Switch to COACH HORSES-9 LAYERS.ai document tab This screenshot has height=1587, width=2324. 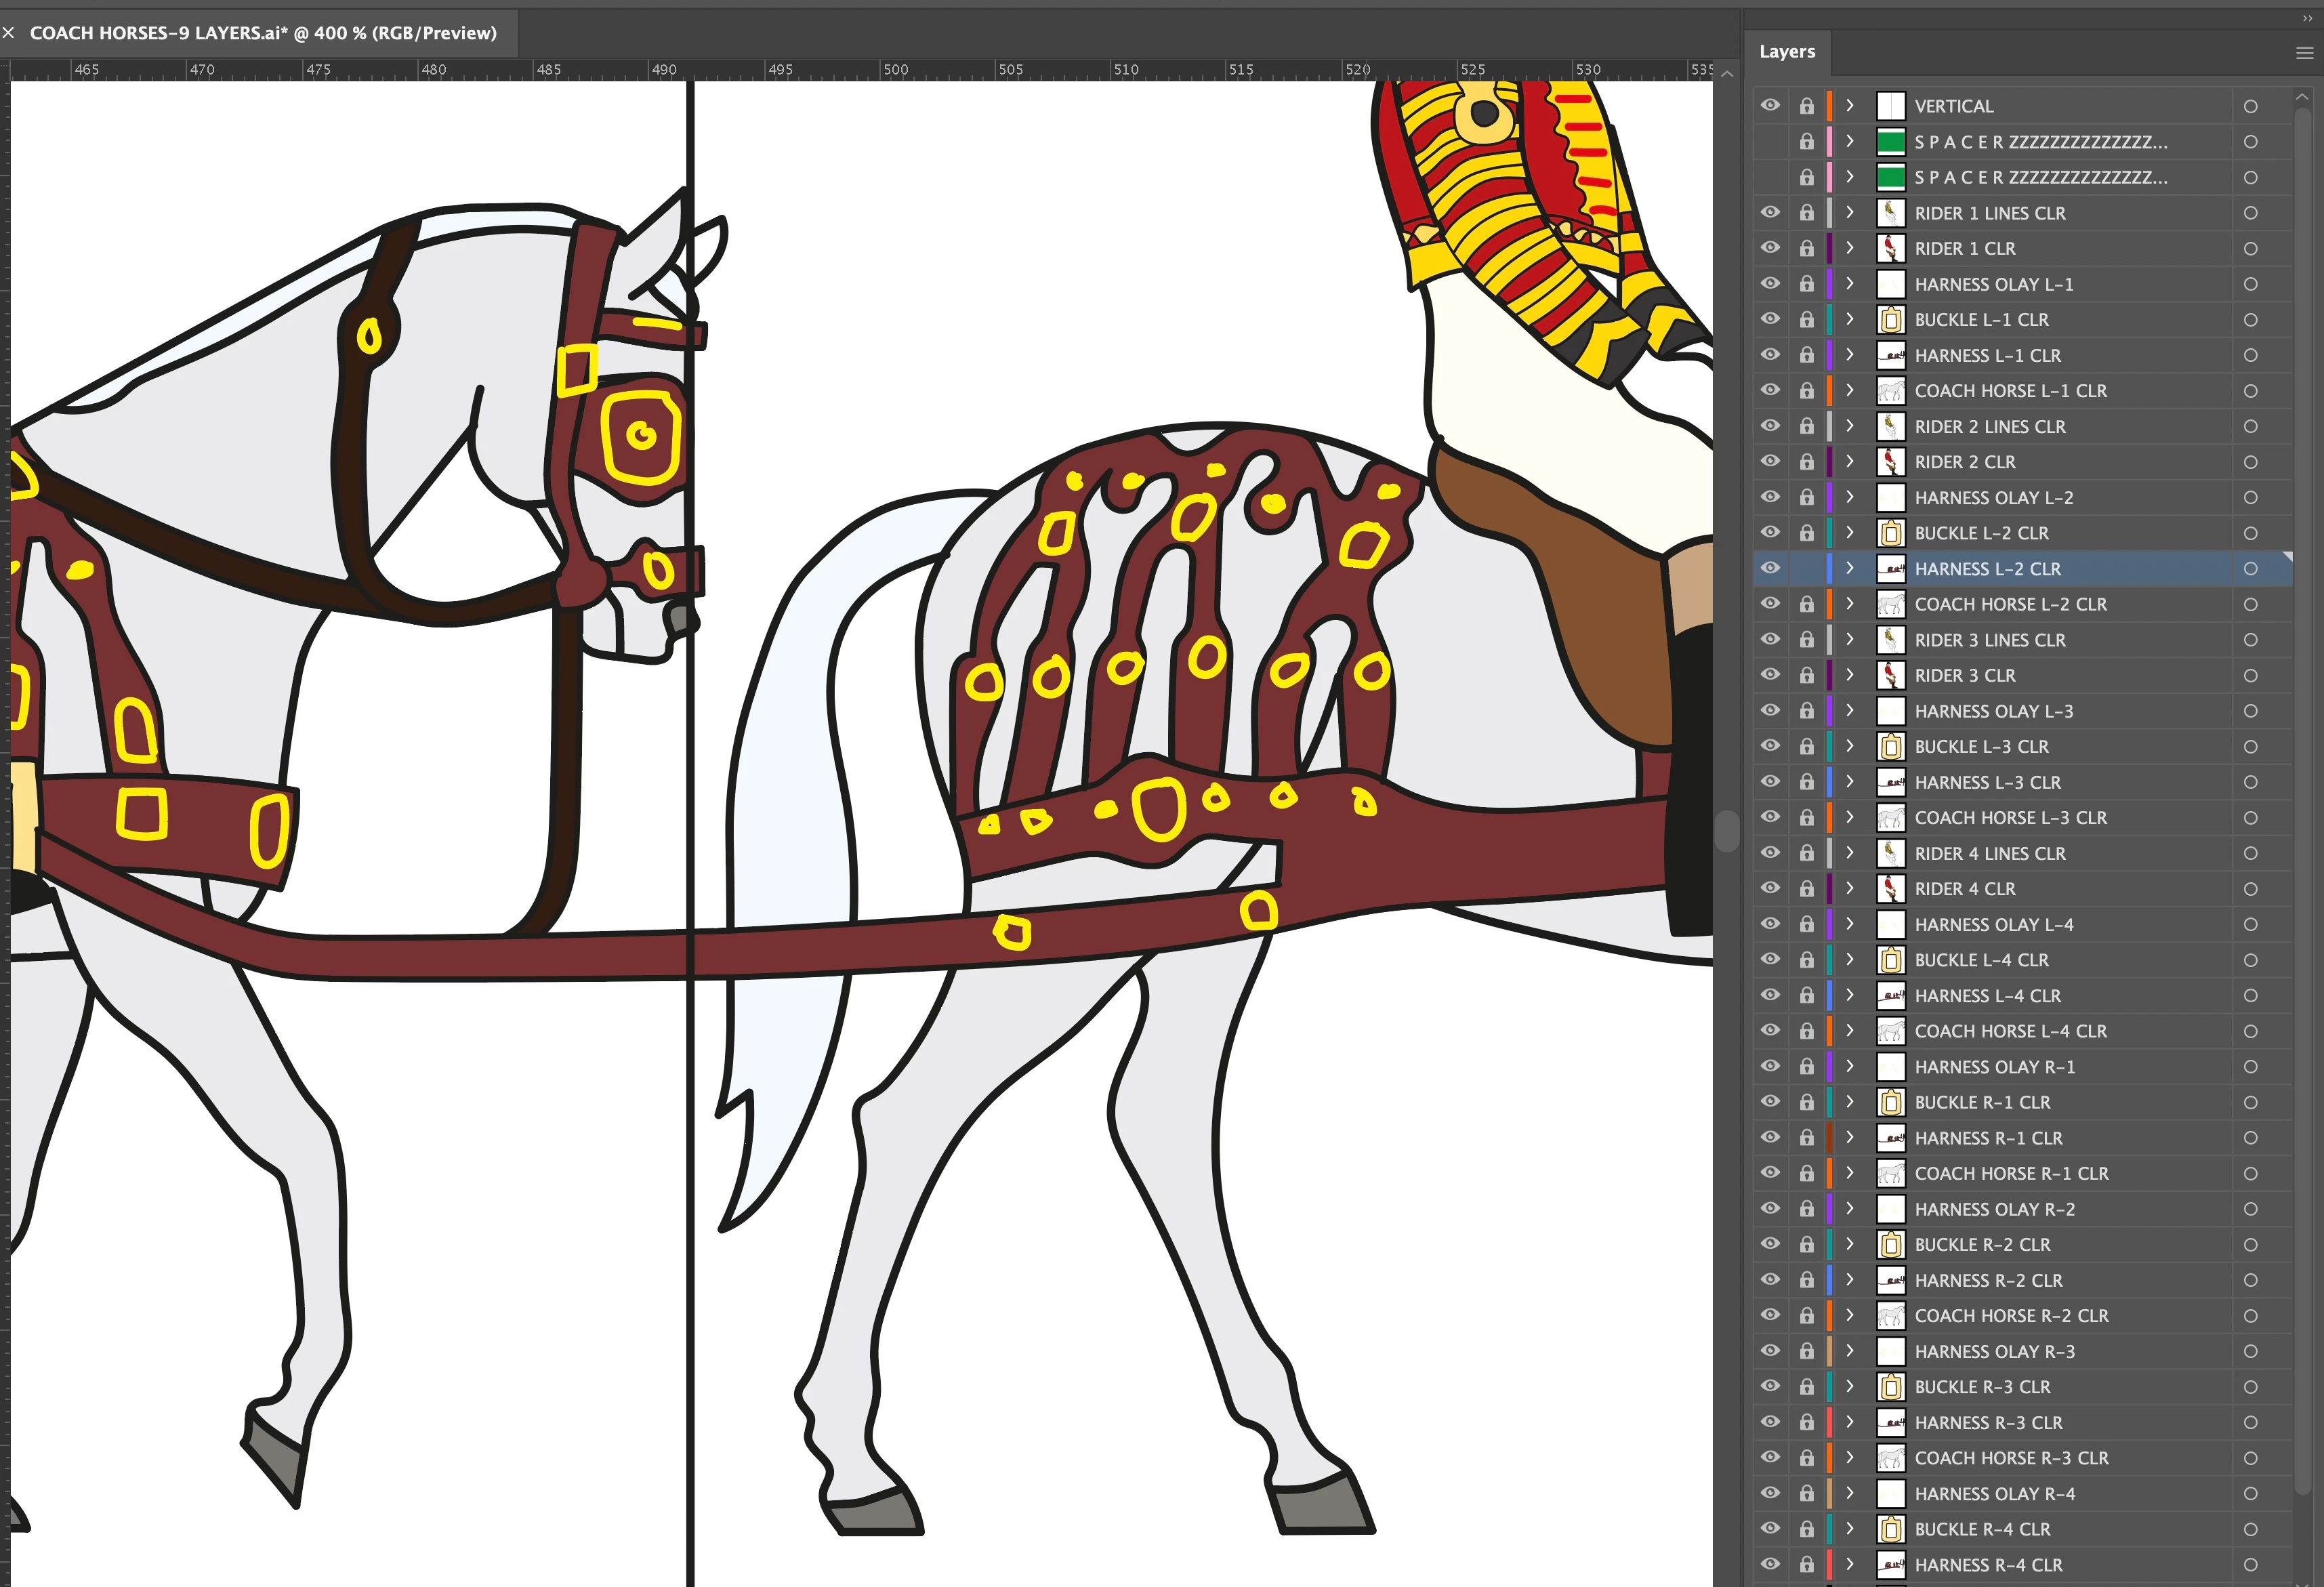pos(262,33)
